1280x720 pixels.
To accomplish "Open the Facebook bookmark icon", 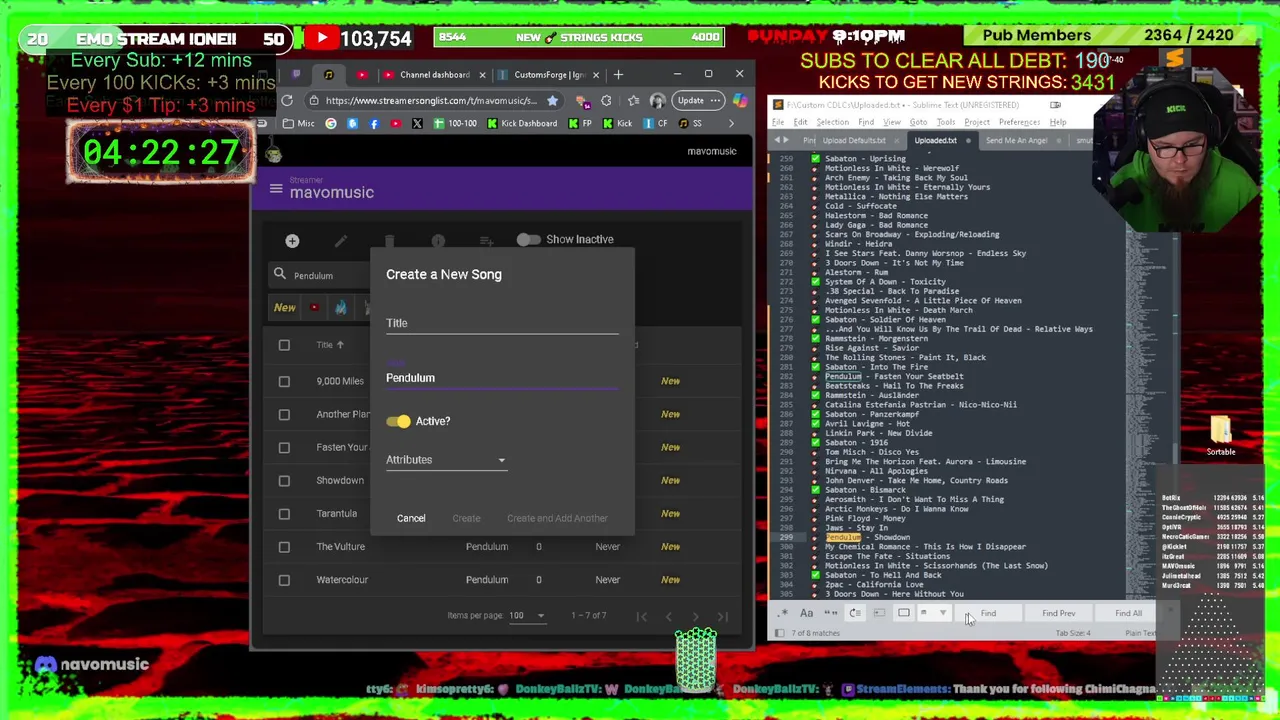I will coord(374,123).
